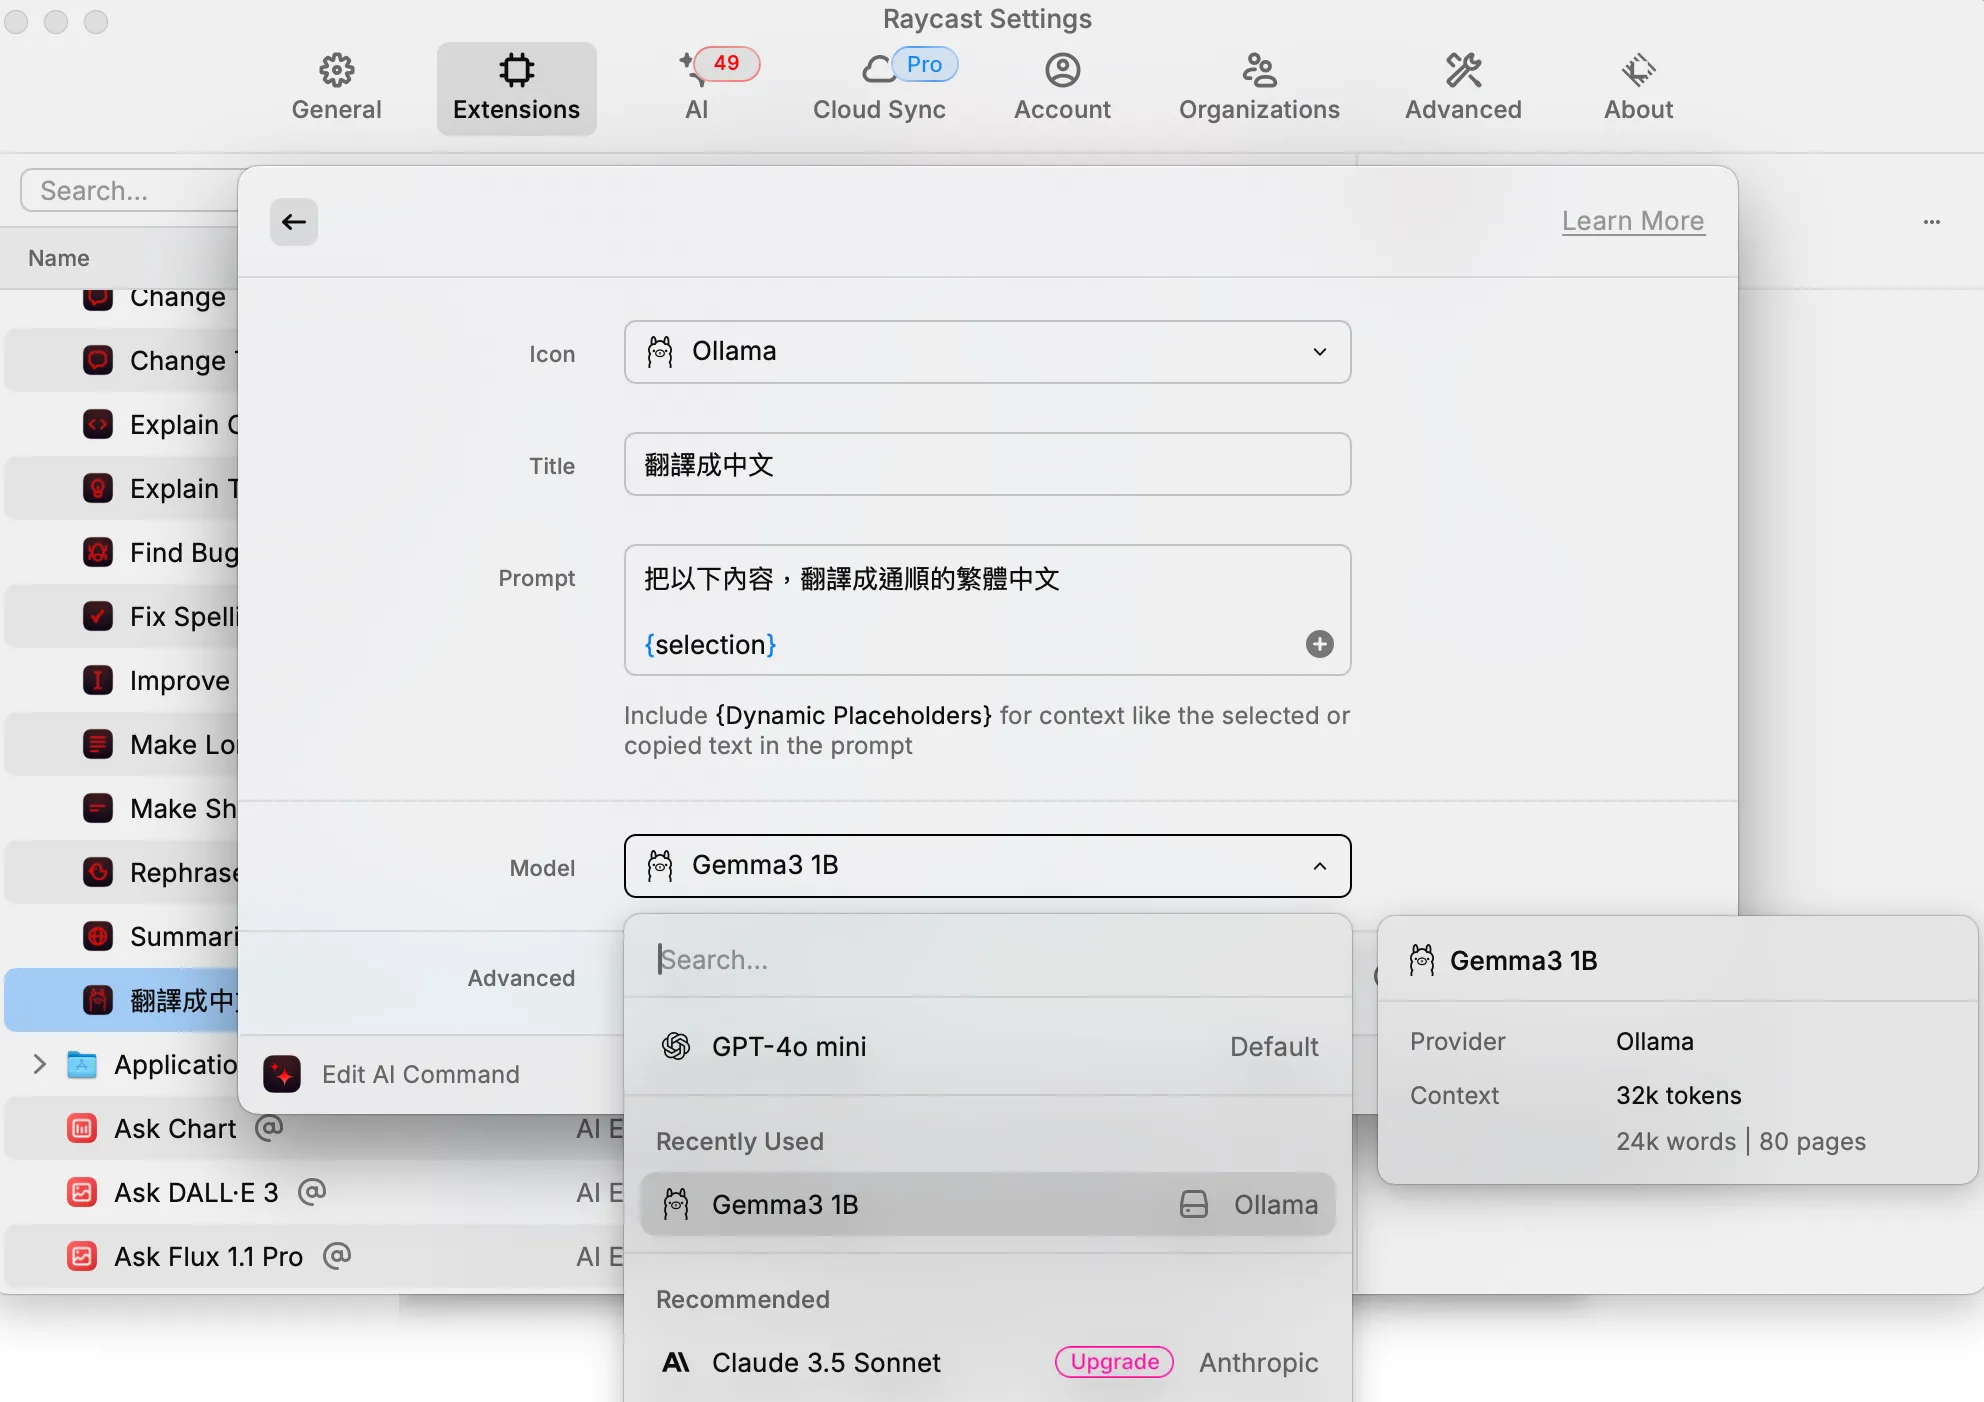Click the Advanced section label
Image resolution: width=1984 pixels, height=1402 pixels.
click(521, 978)
